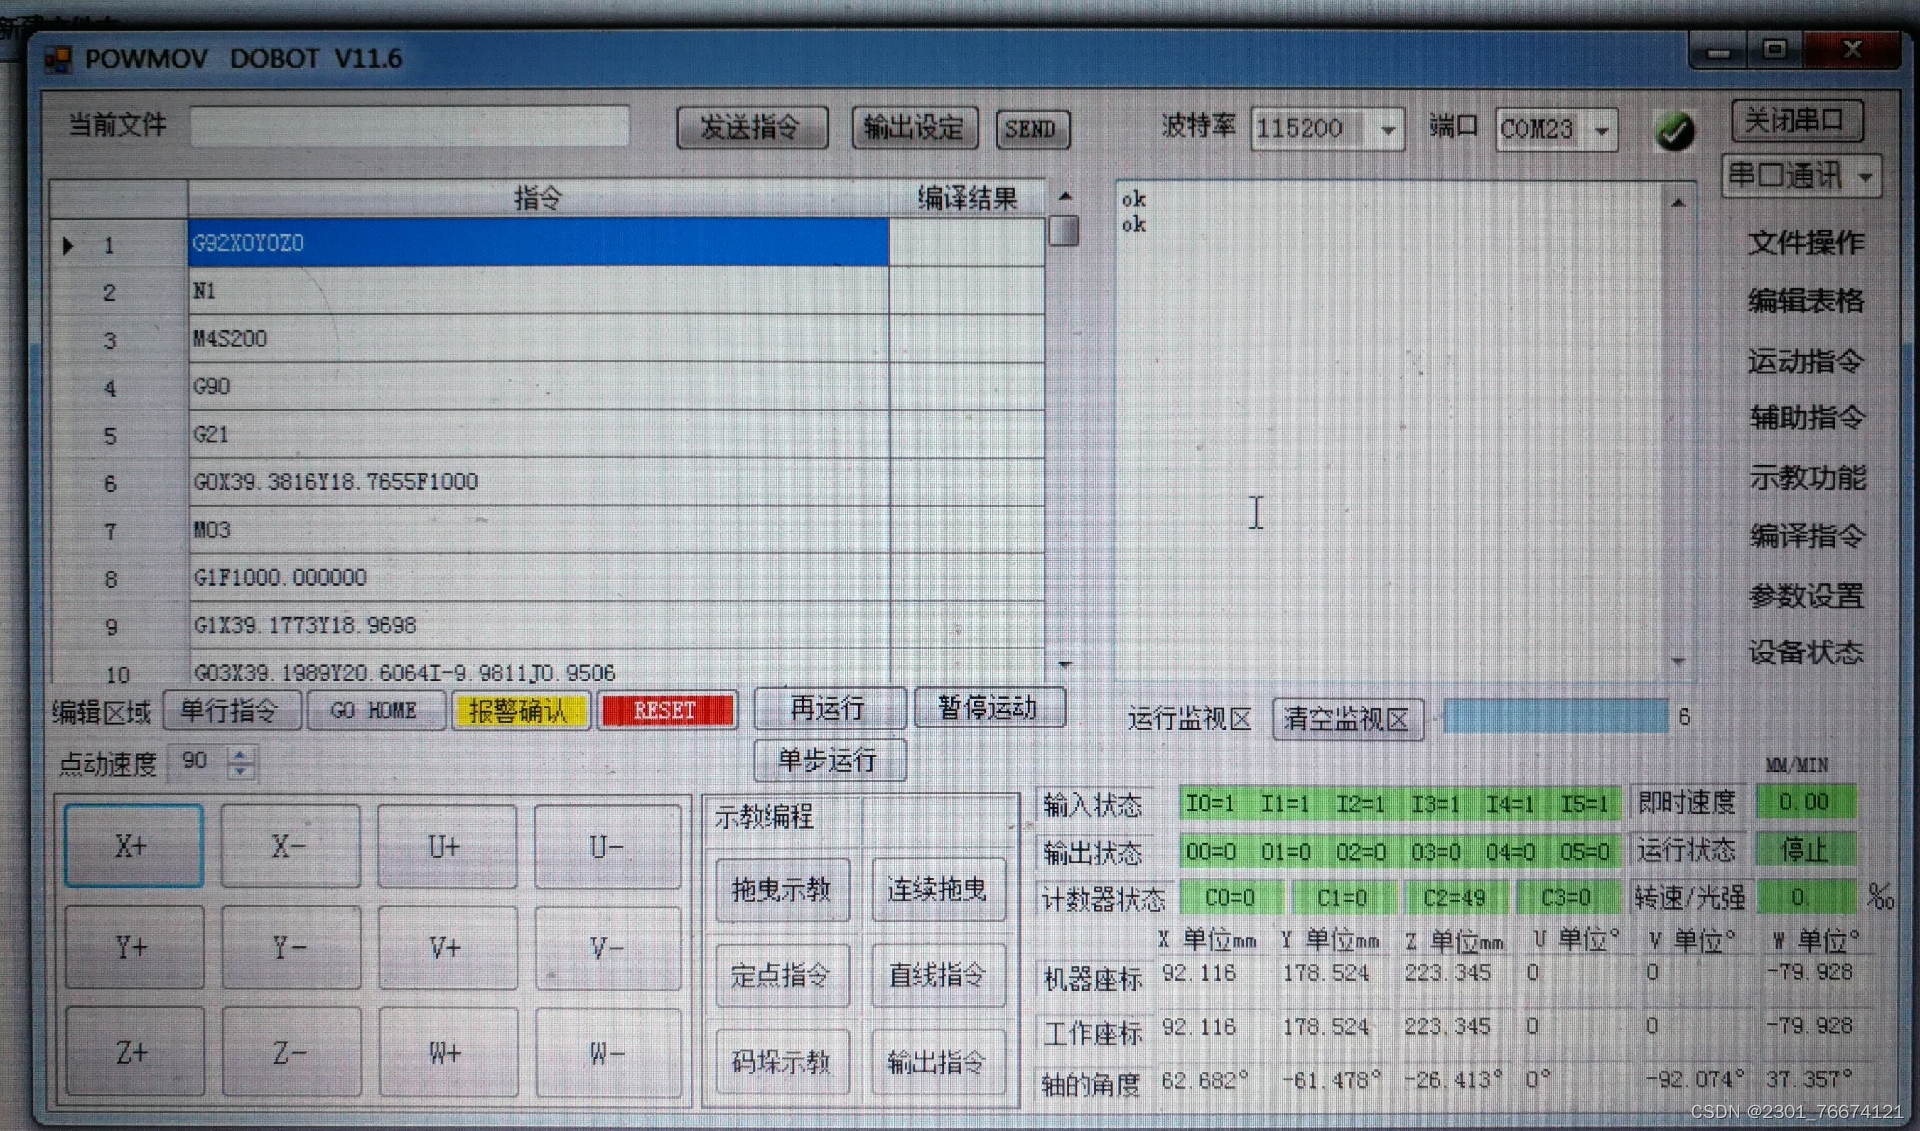Click the 连续拖曳 button
Viewport: 1920px width, 1131px height.
938,890
